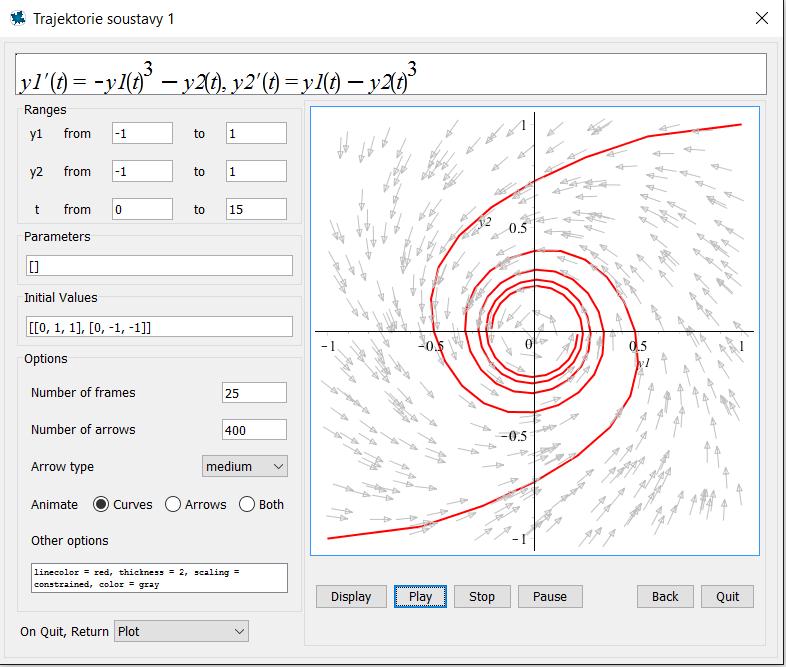Click the Initial Values input field
Image resolution: width=786 pixels, height=667 pixels.
pos(159,327)
